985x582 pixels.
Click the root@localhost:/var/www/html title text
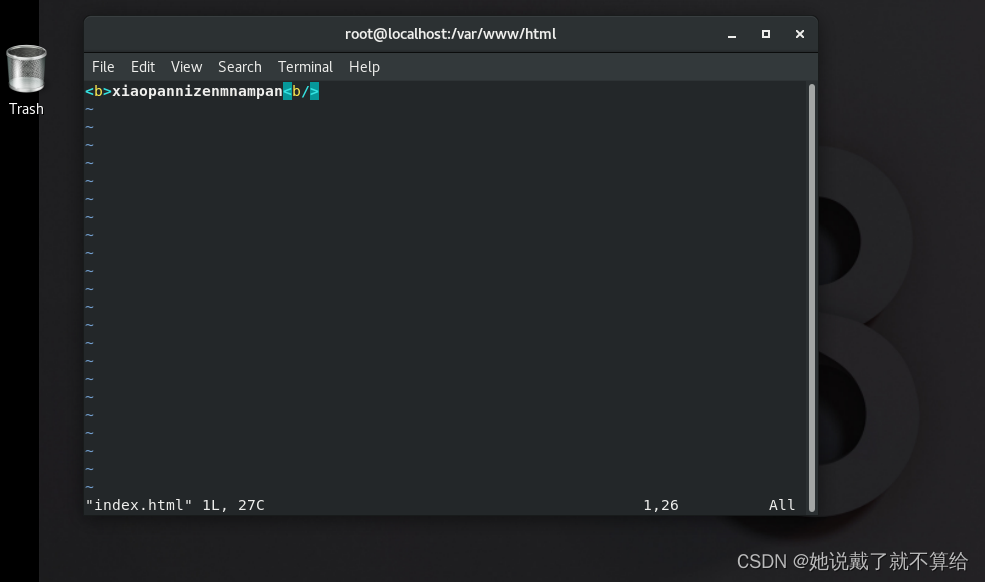click(450, 33)
